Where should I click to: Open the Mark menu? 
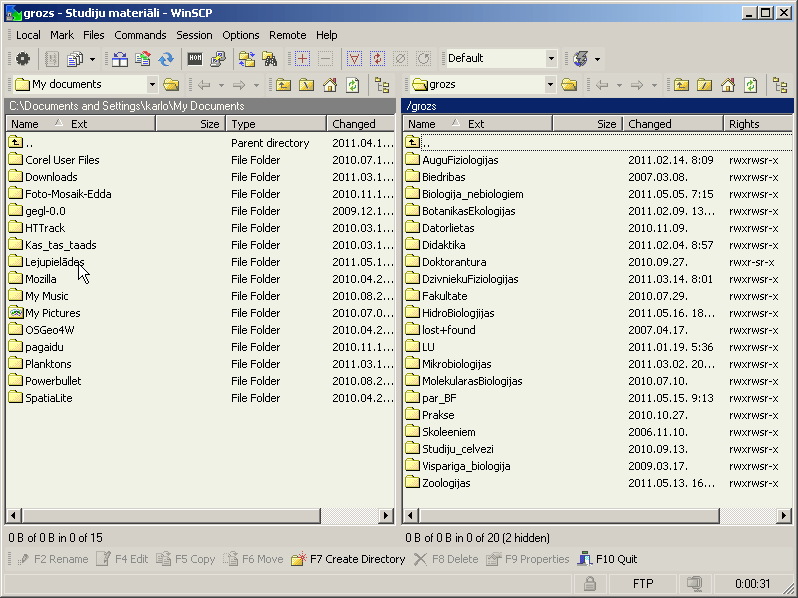62,35
